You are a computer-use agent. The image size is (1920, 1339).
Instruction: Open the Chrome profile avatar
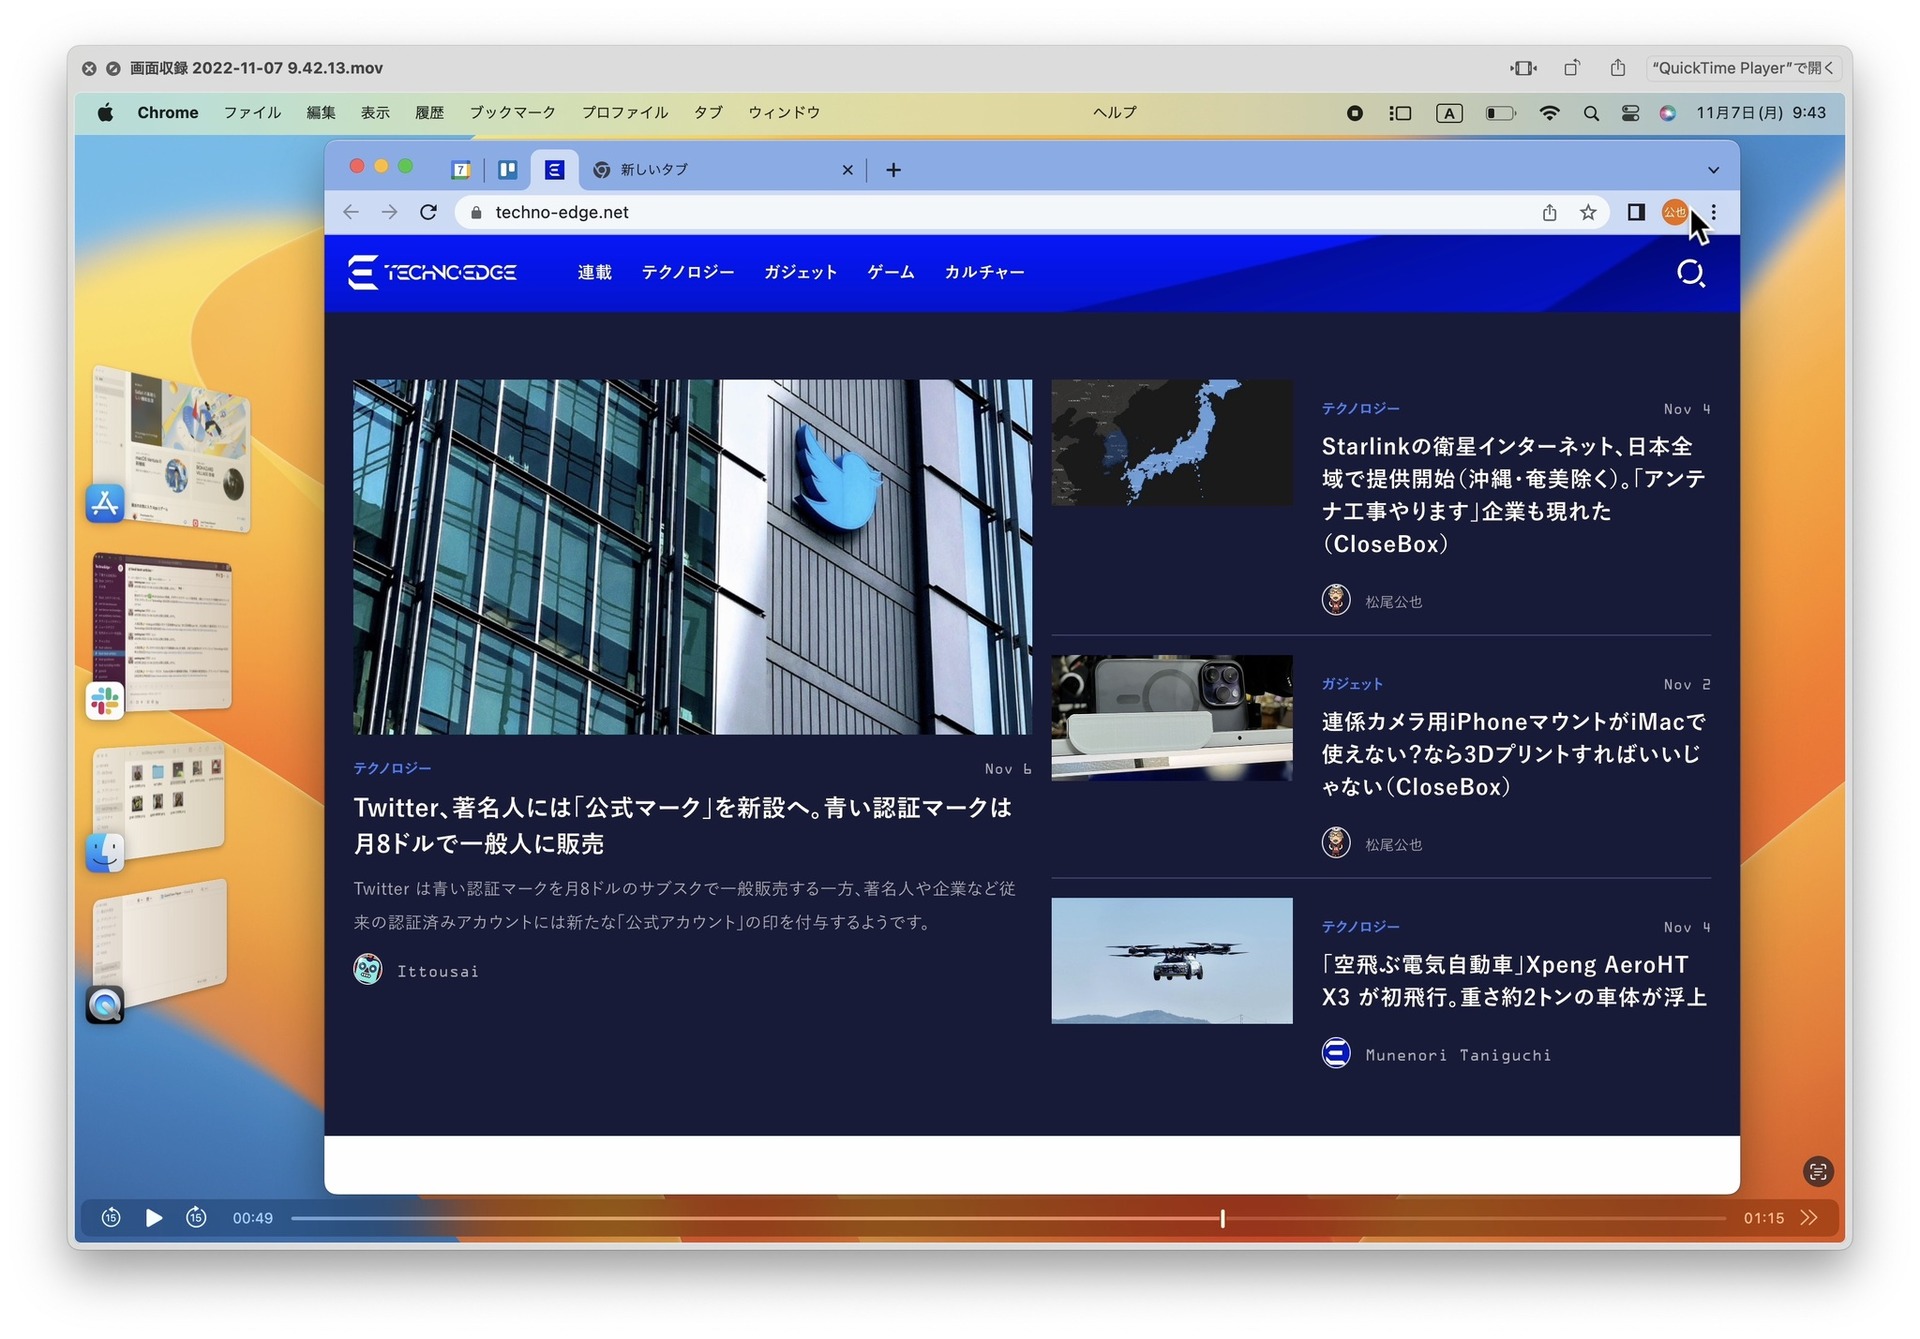pyautogui.click(x=1674, y=212)
